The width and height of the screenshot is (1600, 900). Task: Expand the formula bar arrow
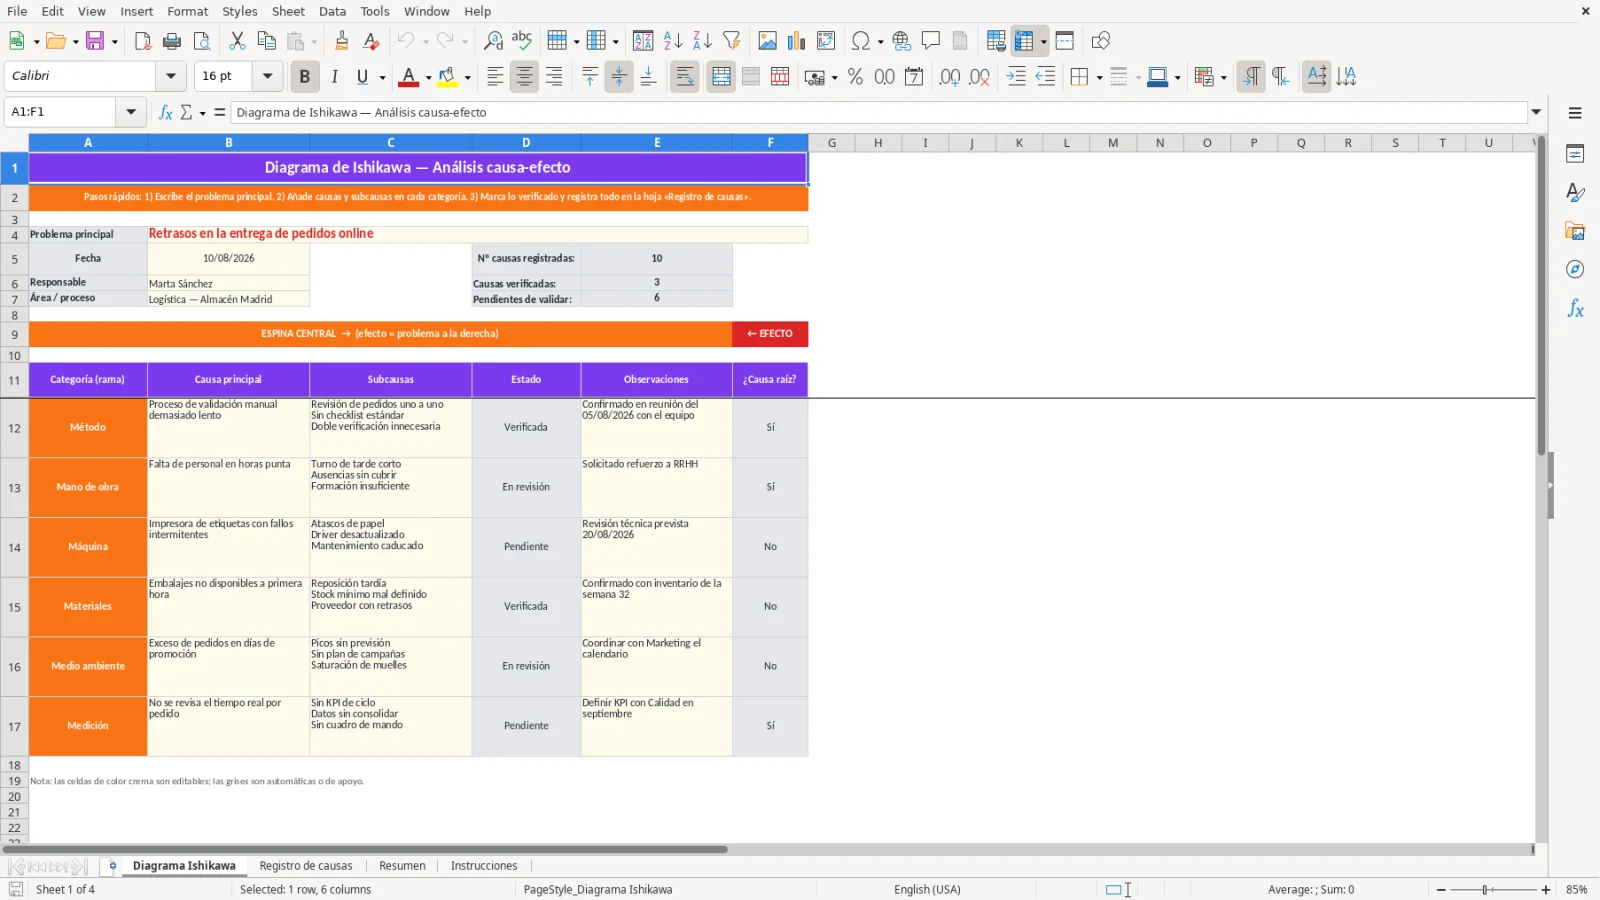[x=1536, y=112]
